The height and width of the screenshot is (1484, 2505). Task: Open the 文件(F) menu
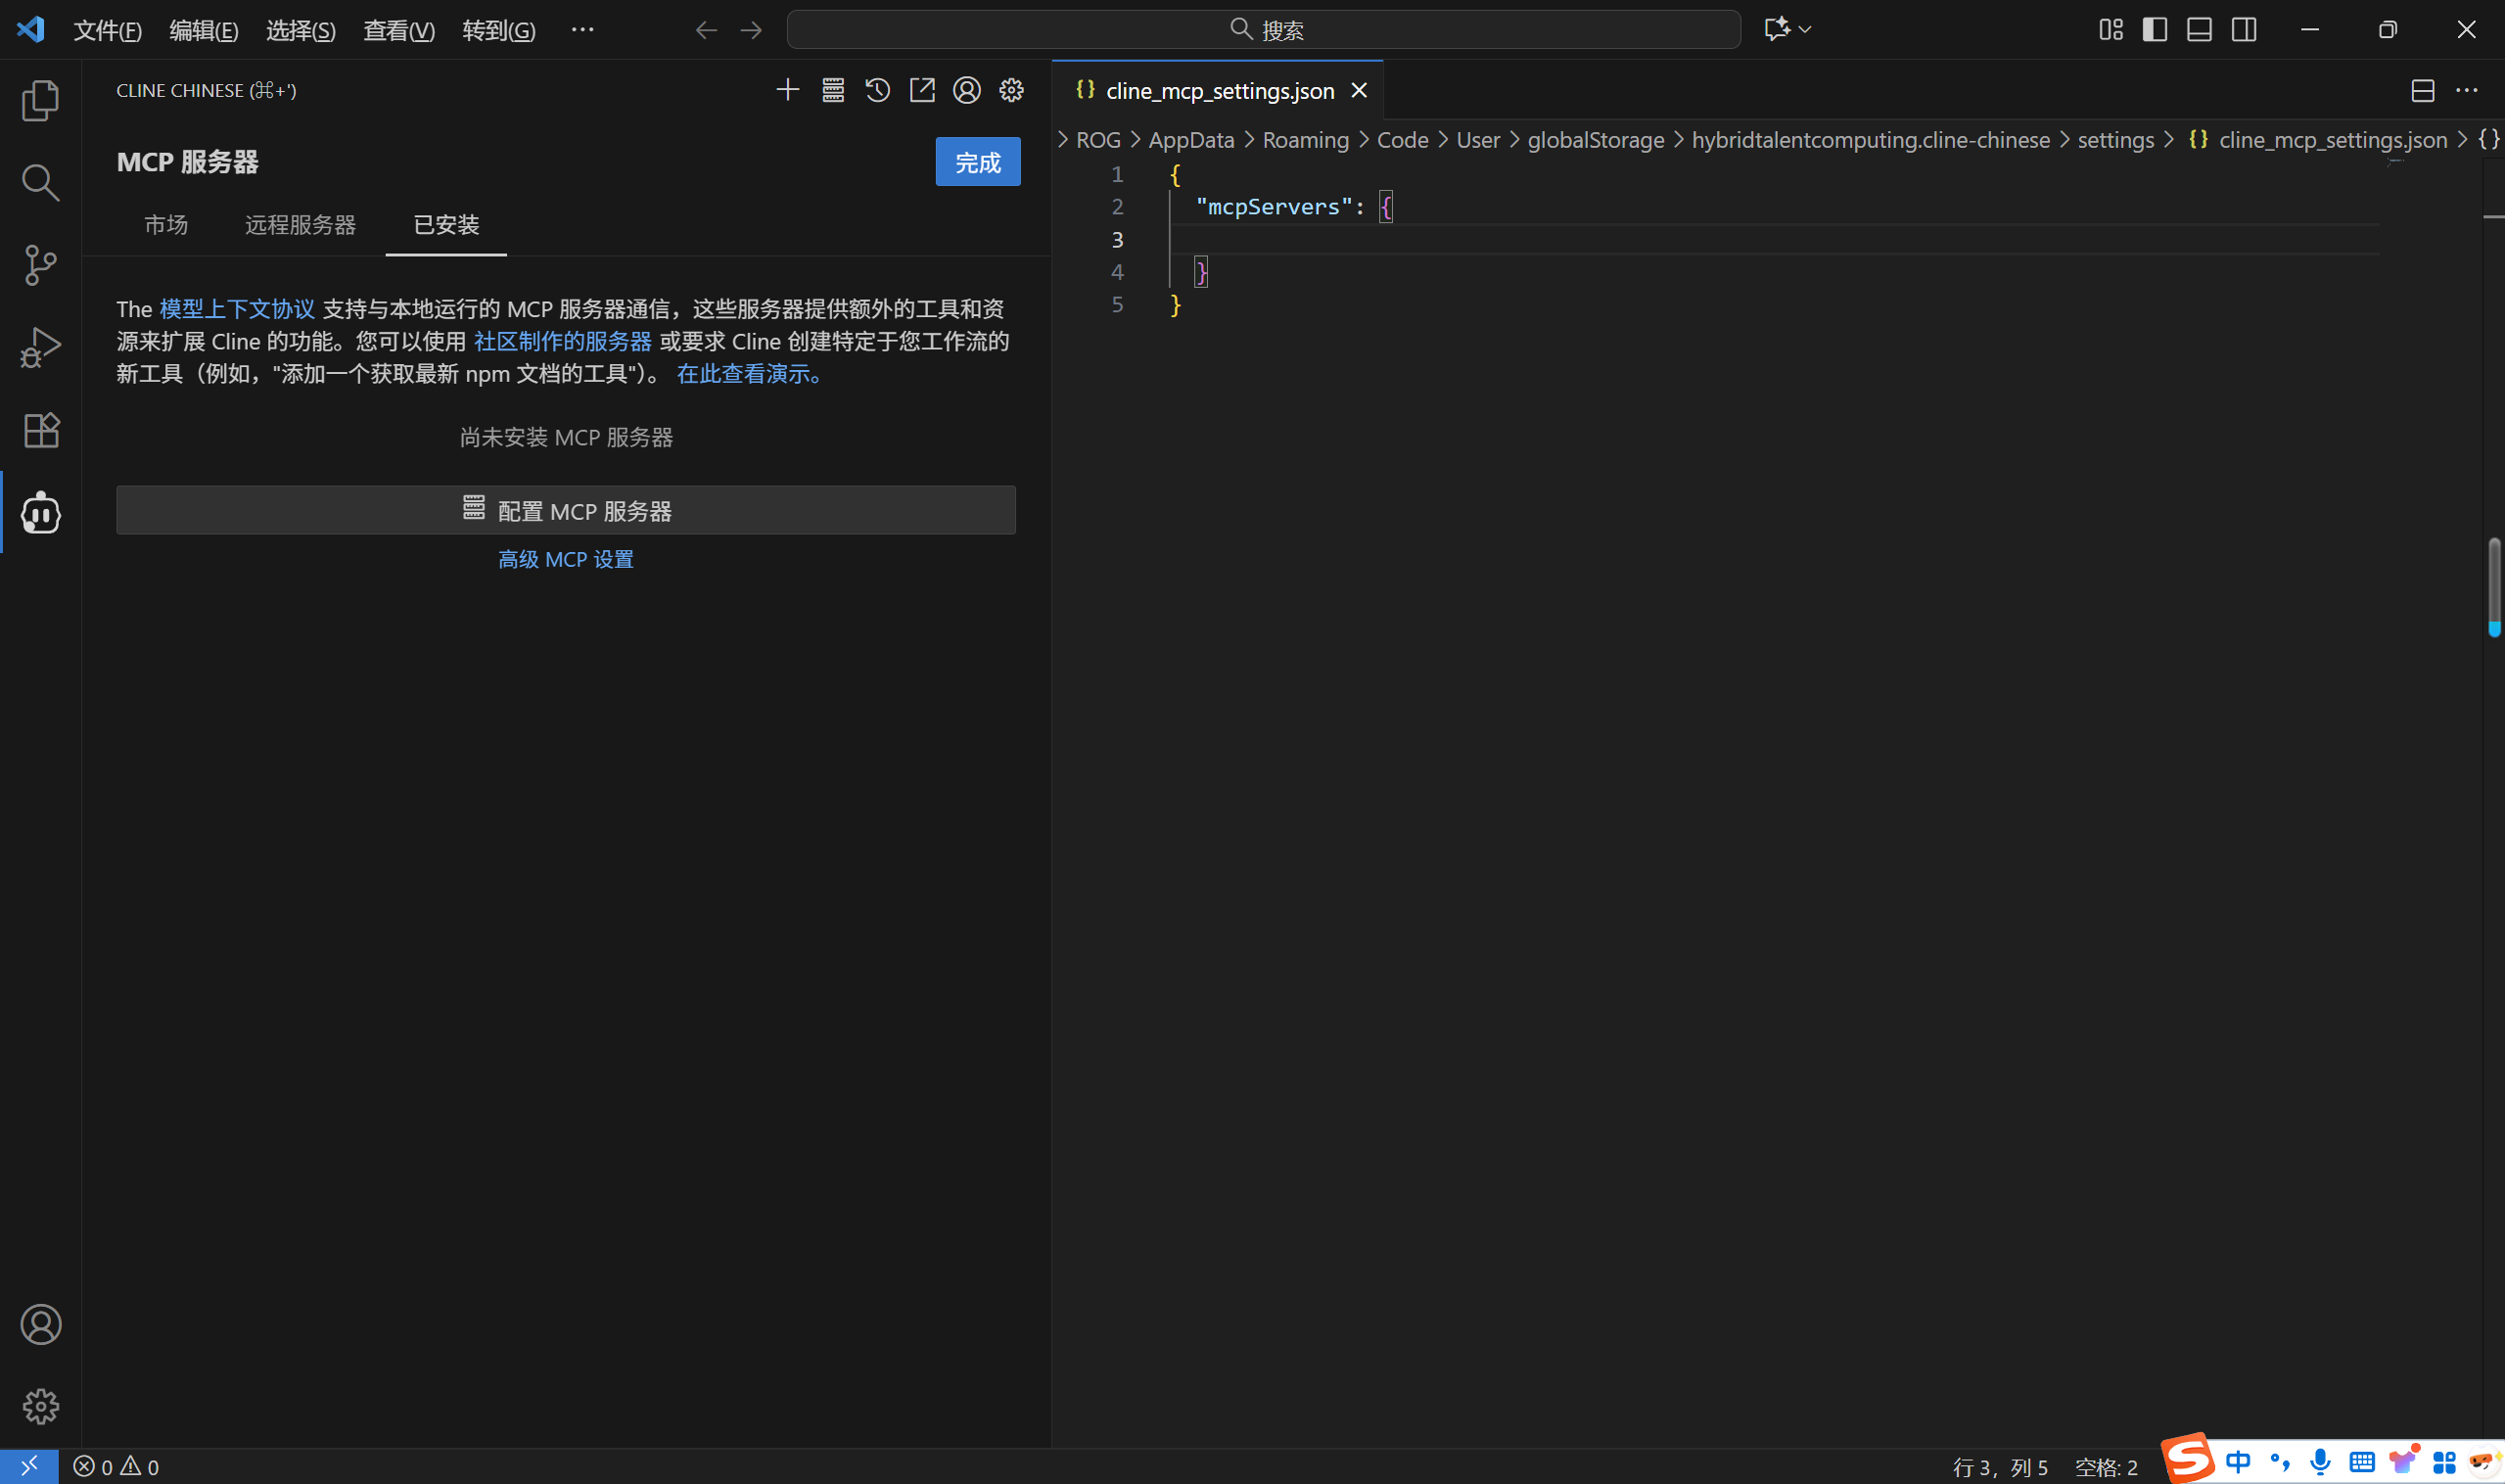(107, 30)
